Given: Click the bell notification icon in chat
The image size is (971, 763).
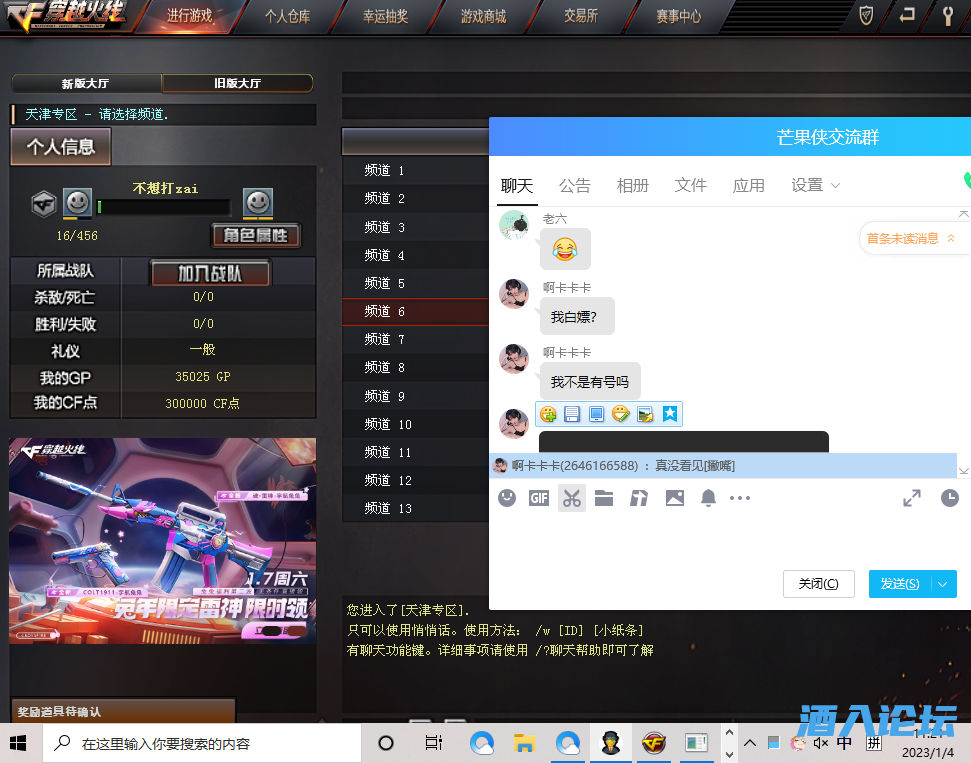Looking at the screenshot, I should click(x=708, y=498).
